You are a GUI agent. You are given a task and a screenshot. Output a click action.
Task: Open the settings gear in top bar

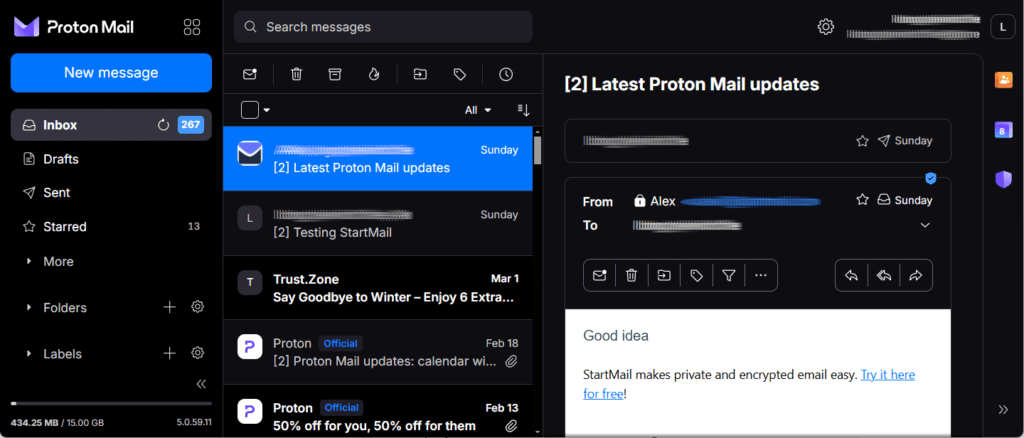pyautogui.click(x=825, y=27)
